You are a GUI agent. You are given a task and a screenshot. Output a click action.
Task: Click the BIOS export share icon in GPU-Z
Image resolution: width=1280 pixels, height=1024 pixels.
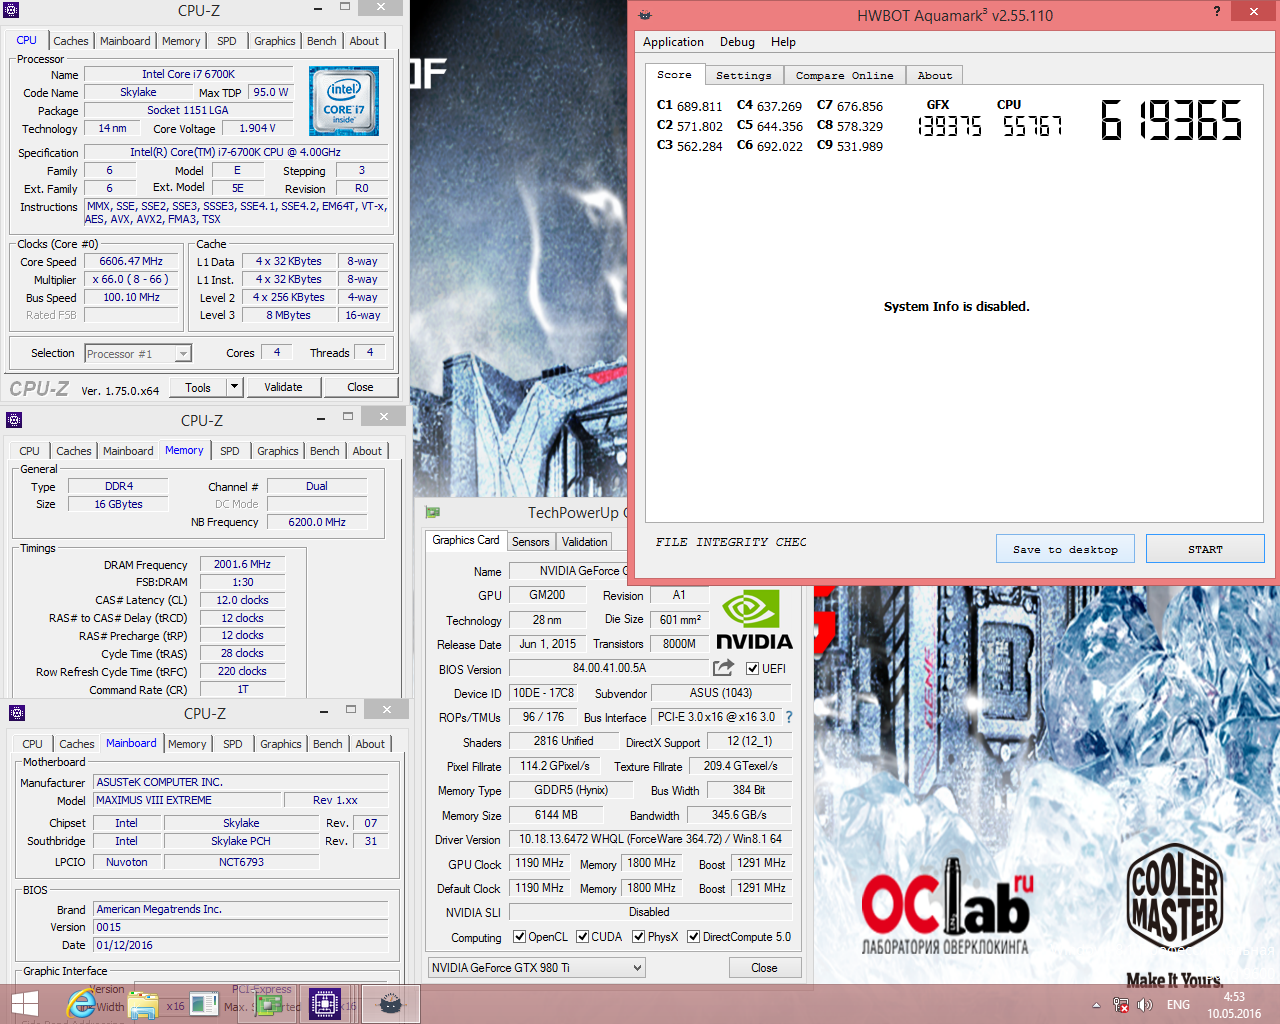pos(723,668)
